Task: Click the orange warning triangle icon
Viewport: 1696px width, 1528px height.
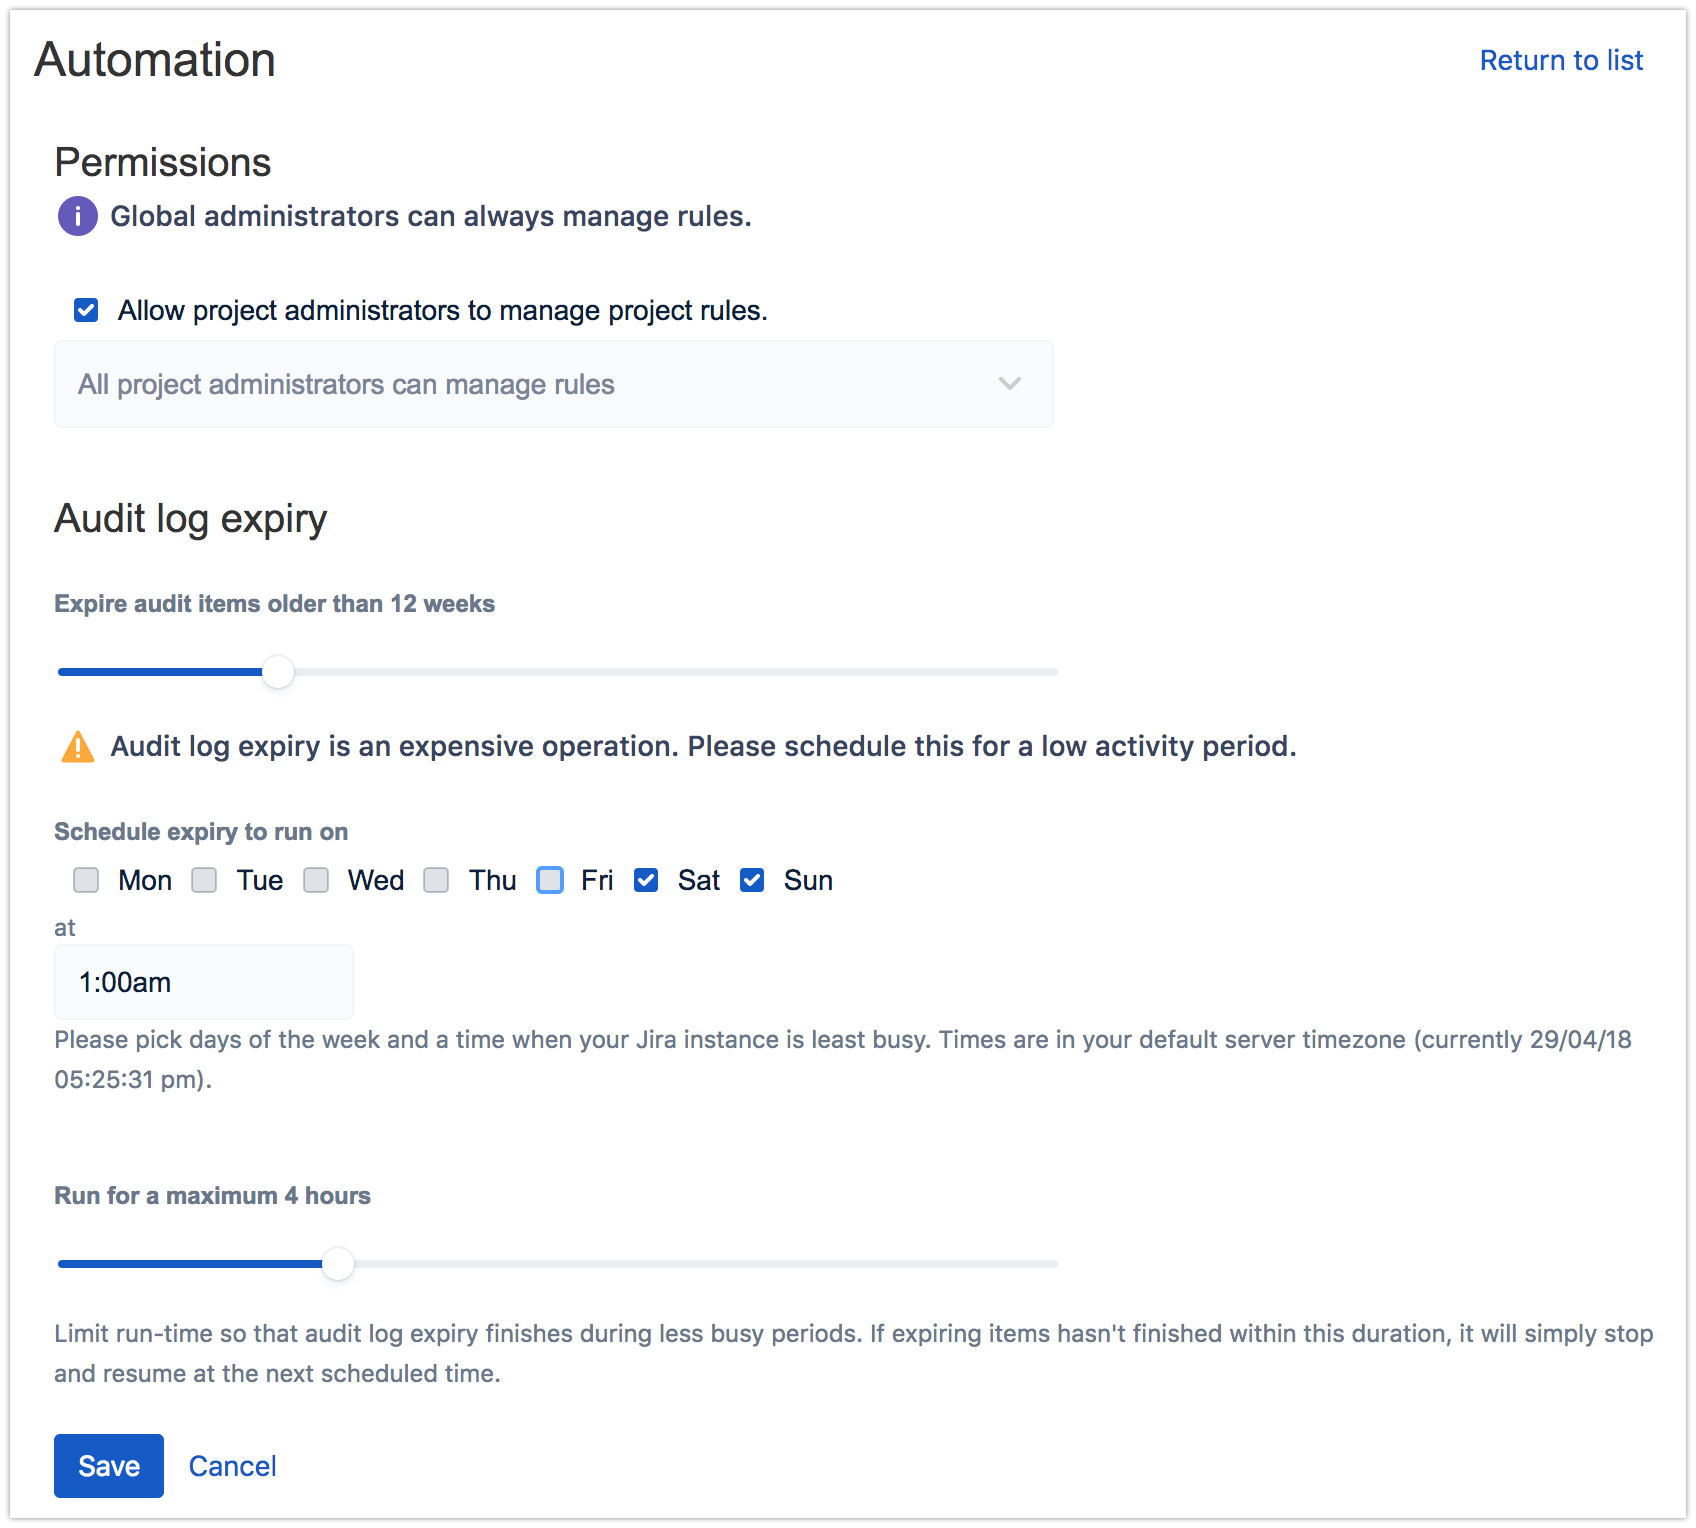Action: coord(77,747)
